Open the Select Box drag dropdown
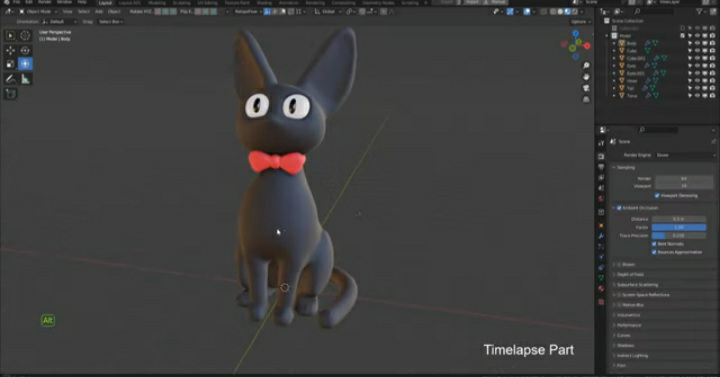Image resolution: width=720 pixels, height=377 pixels. click(x=111, y=22)
